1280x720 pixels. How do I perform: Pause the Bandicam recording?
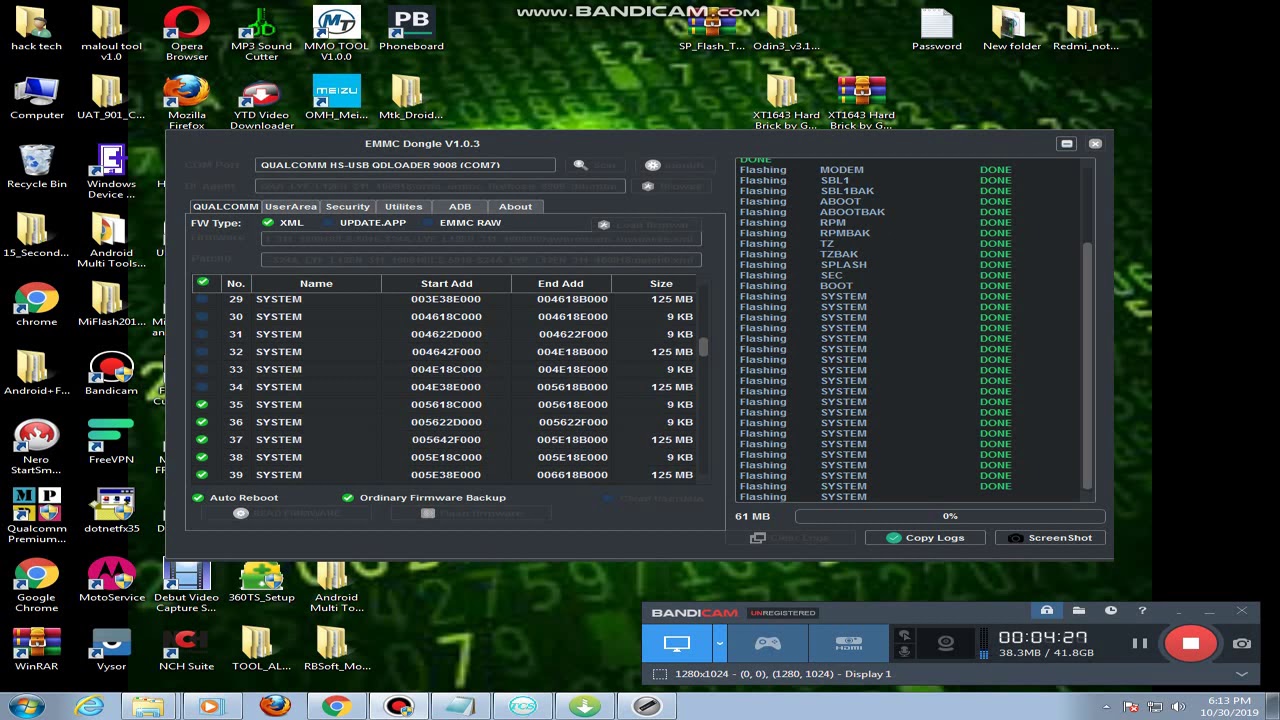[x=1139, y=644]
